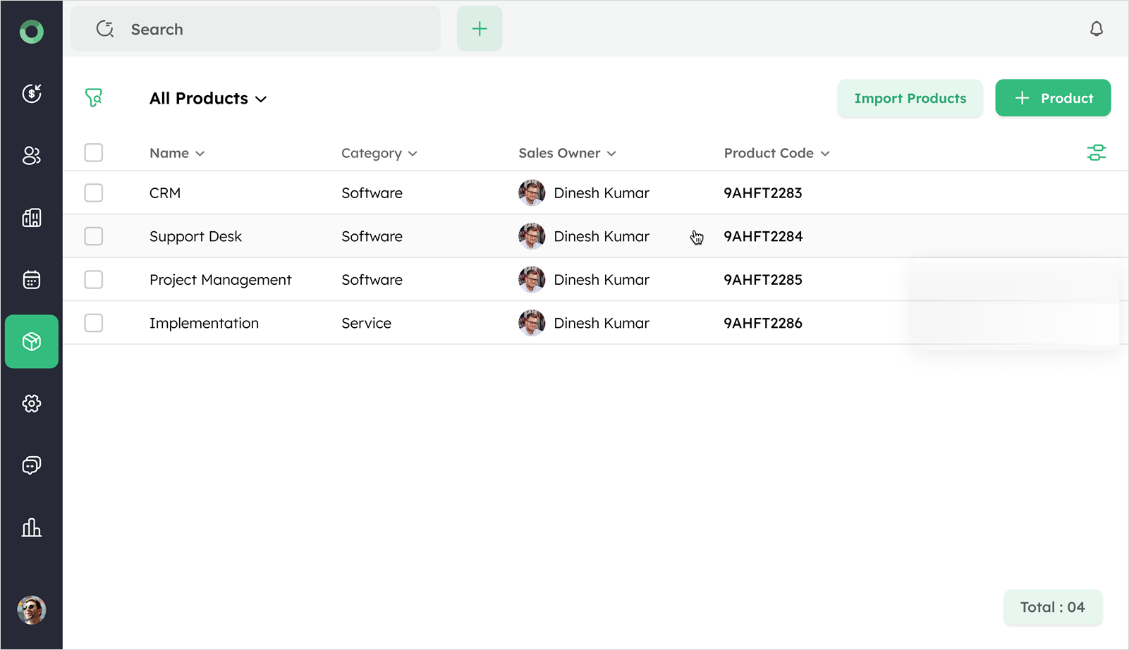Screen dimensions: 1129x650
Task: Open the Calendar icon in sidebar
Action: (x=32, y=279)
